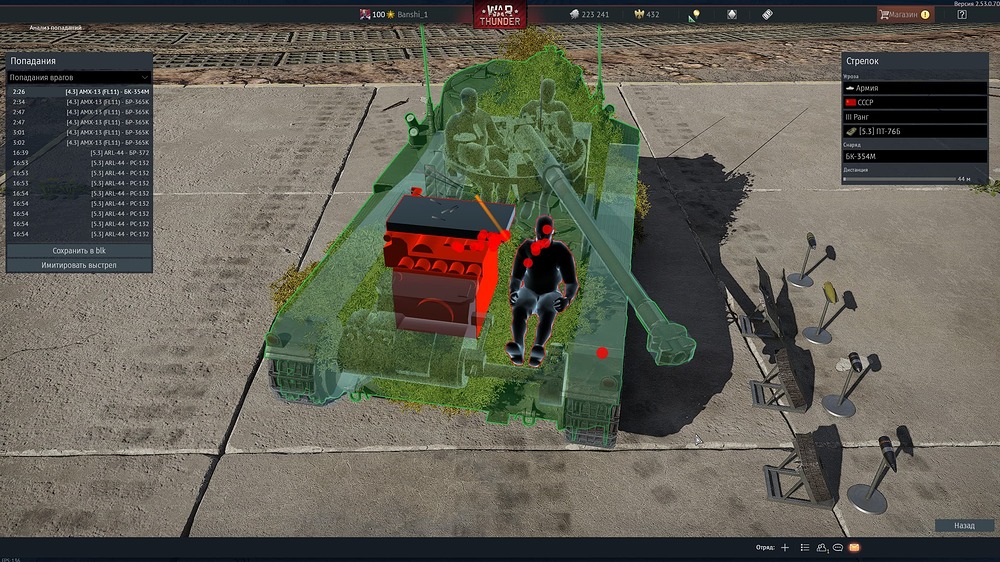Go back with the Назад button

963,525
